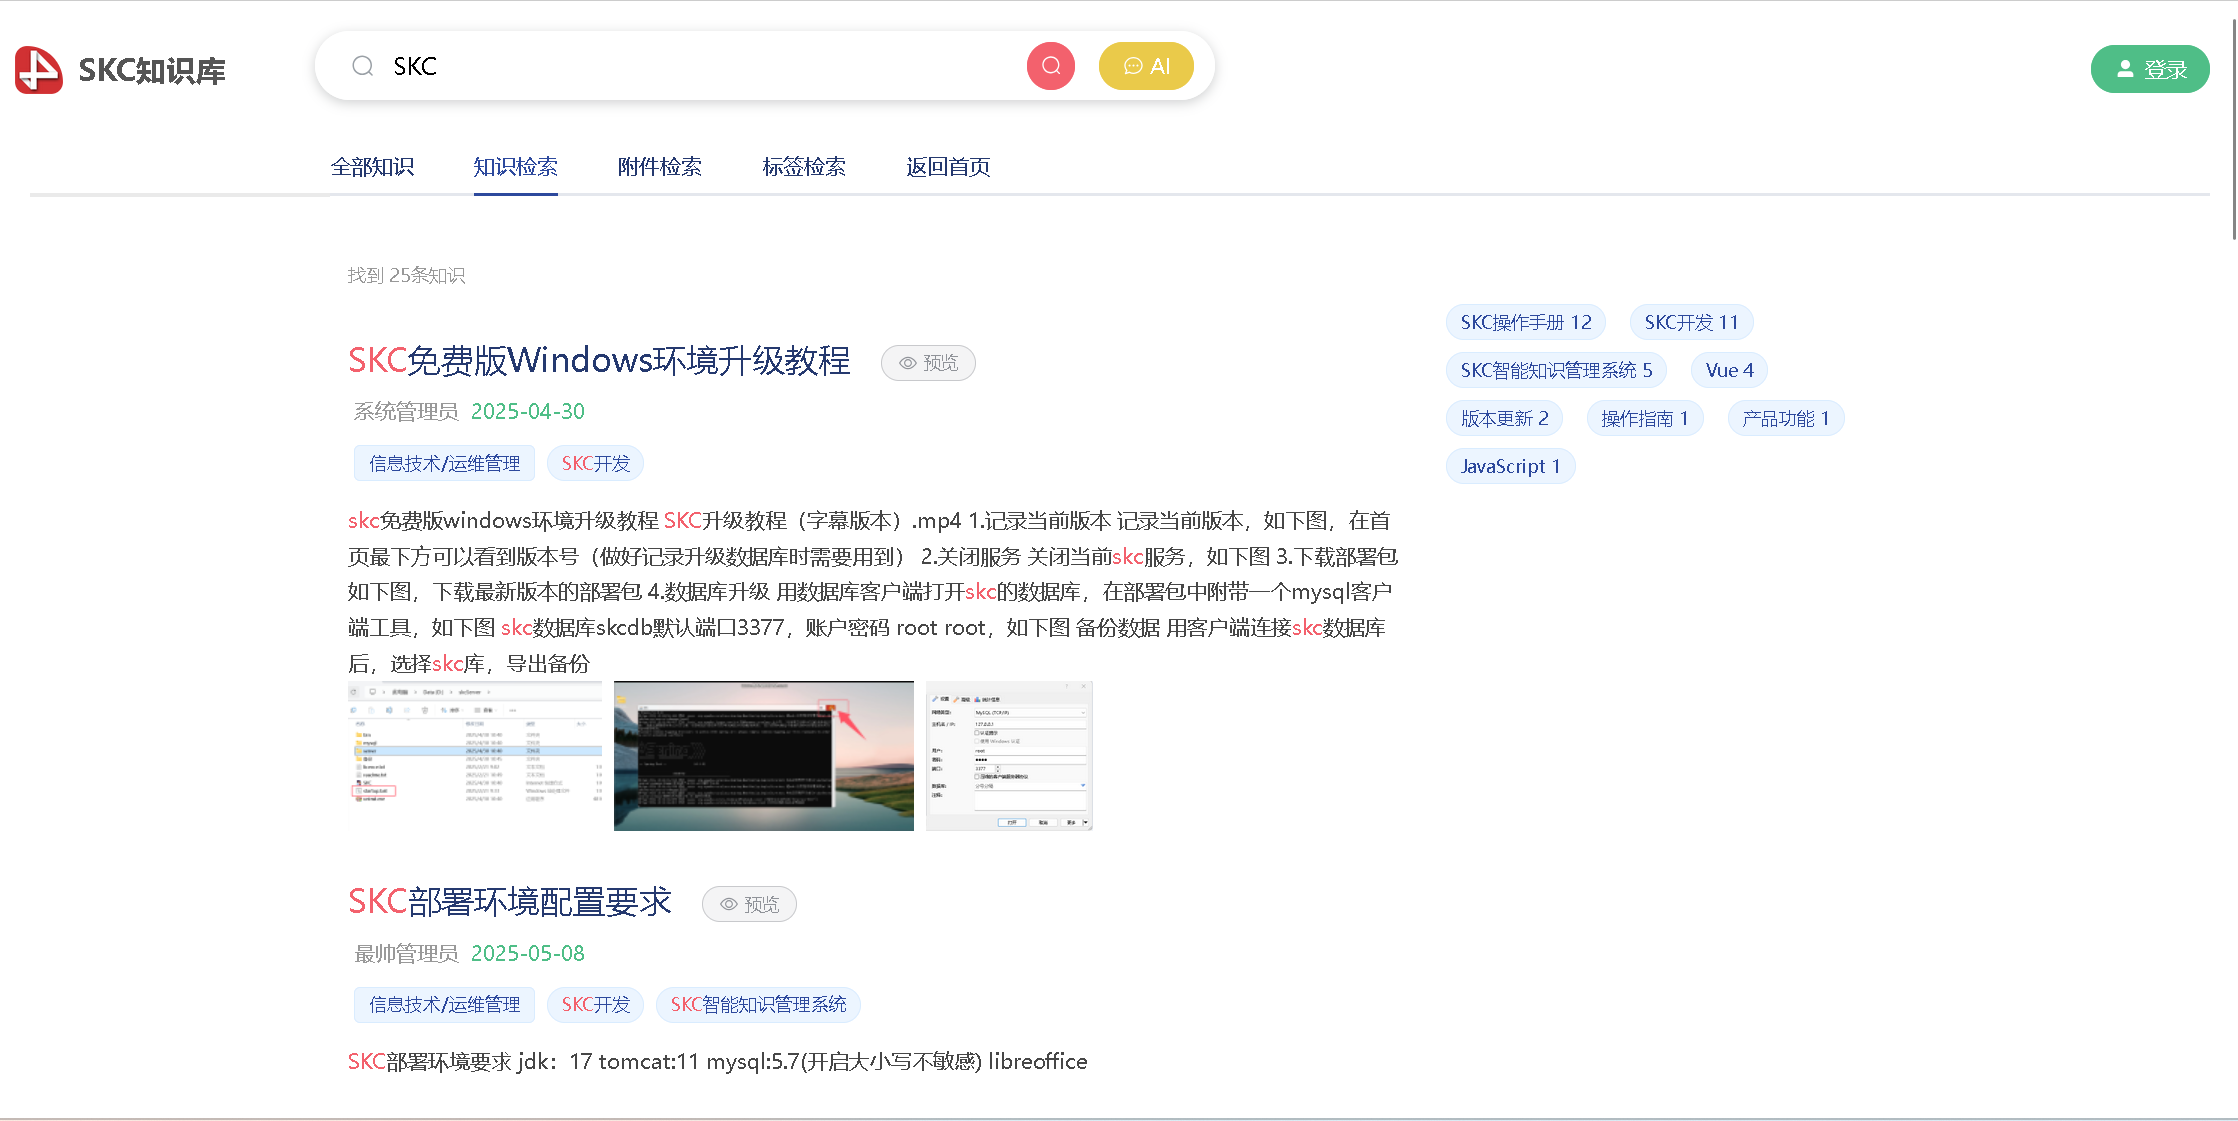Click the SKC知识库 logo icon

39,70
